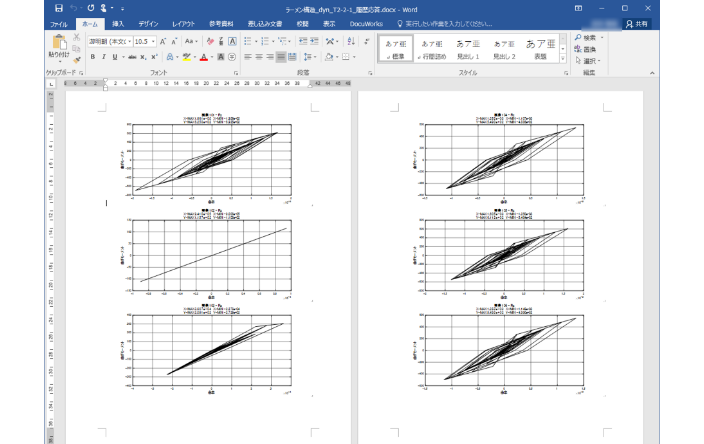The height and width of the screenshot is (444, 704).
Task: Click 置換 (Replace) in the editing group
Action: tap(588, 48)
